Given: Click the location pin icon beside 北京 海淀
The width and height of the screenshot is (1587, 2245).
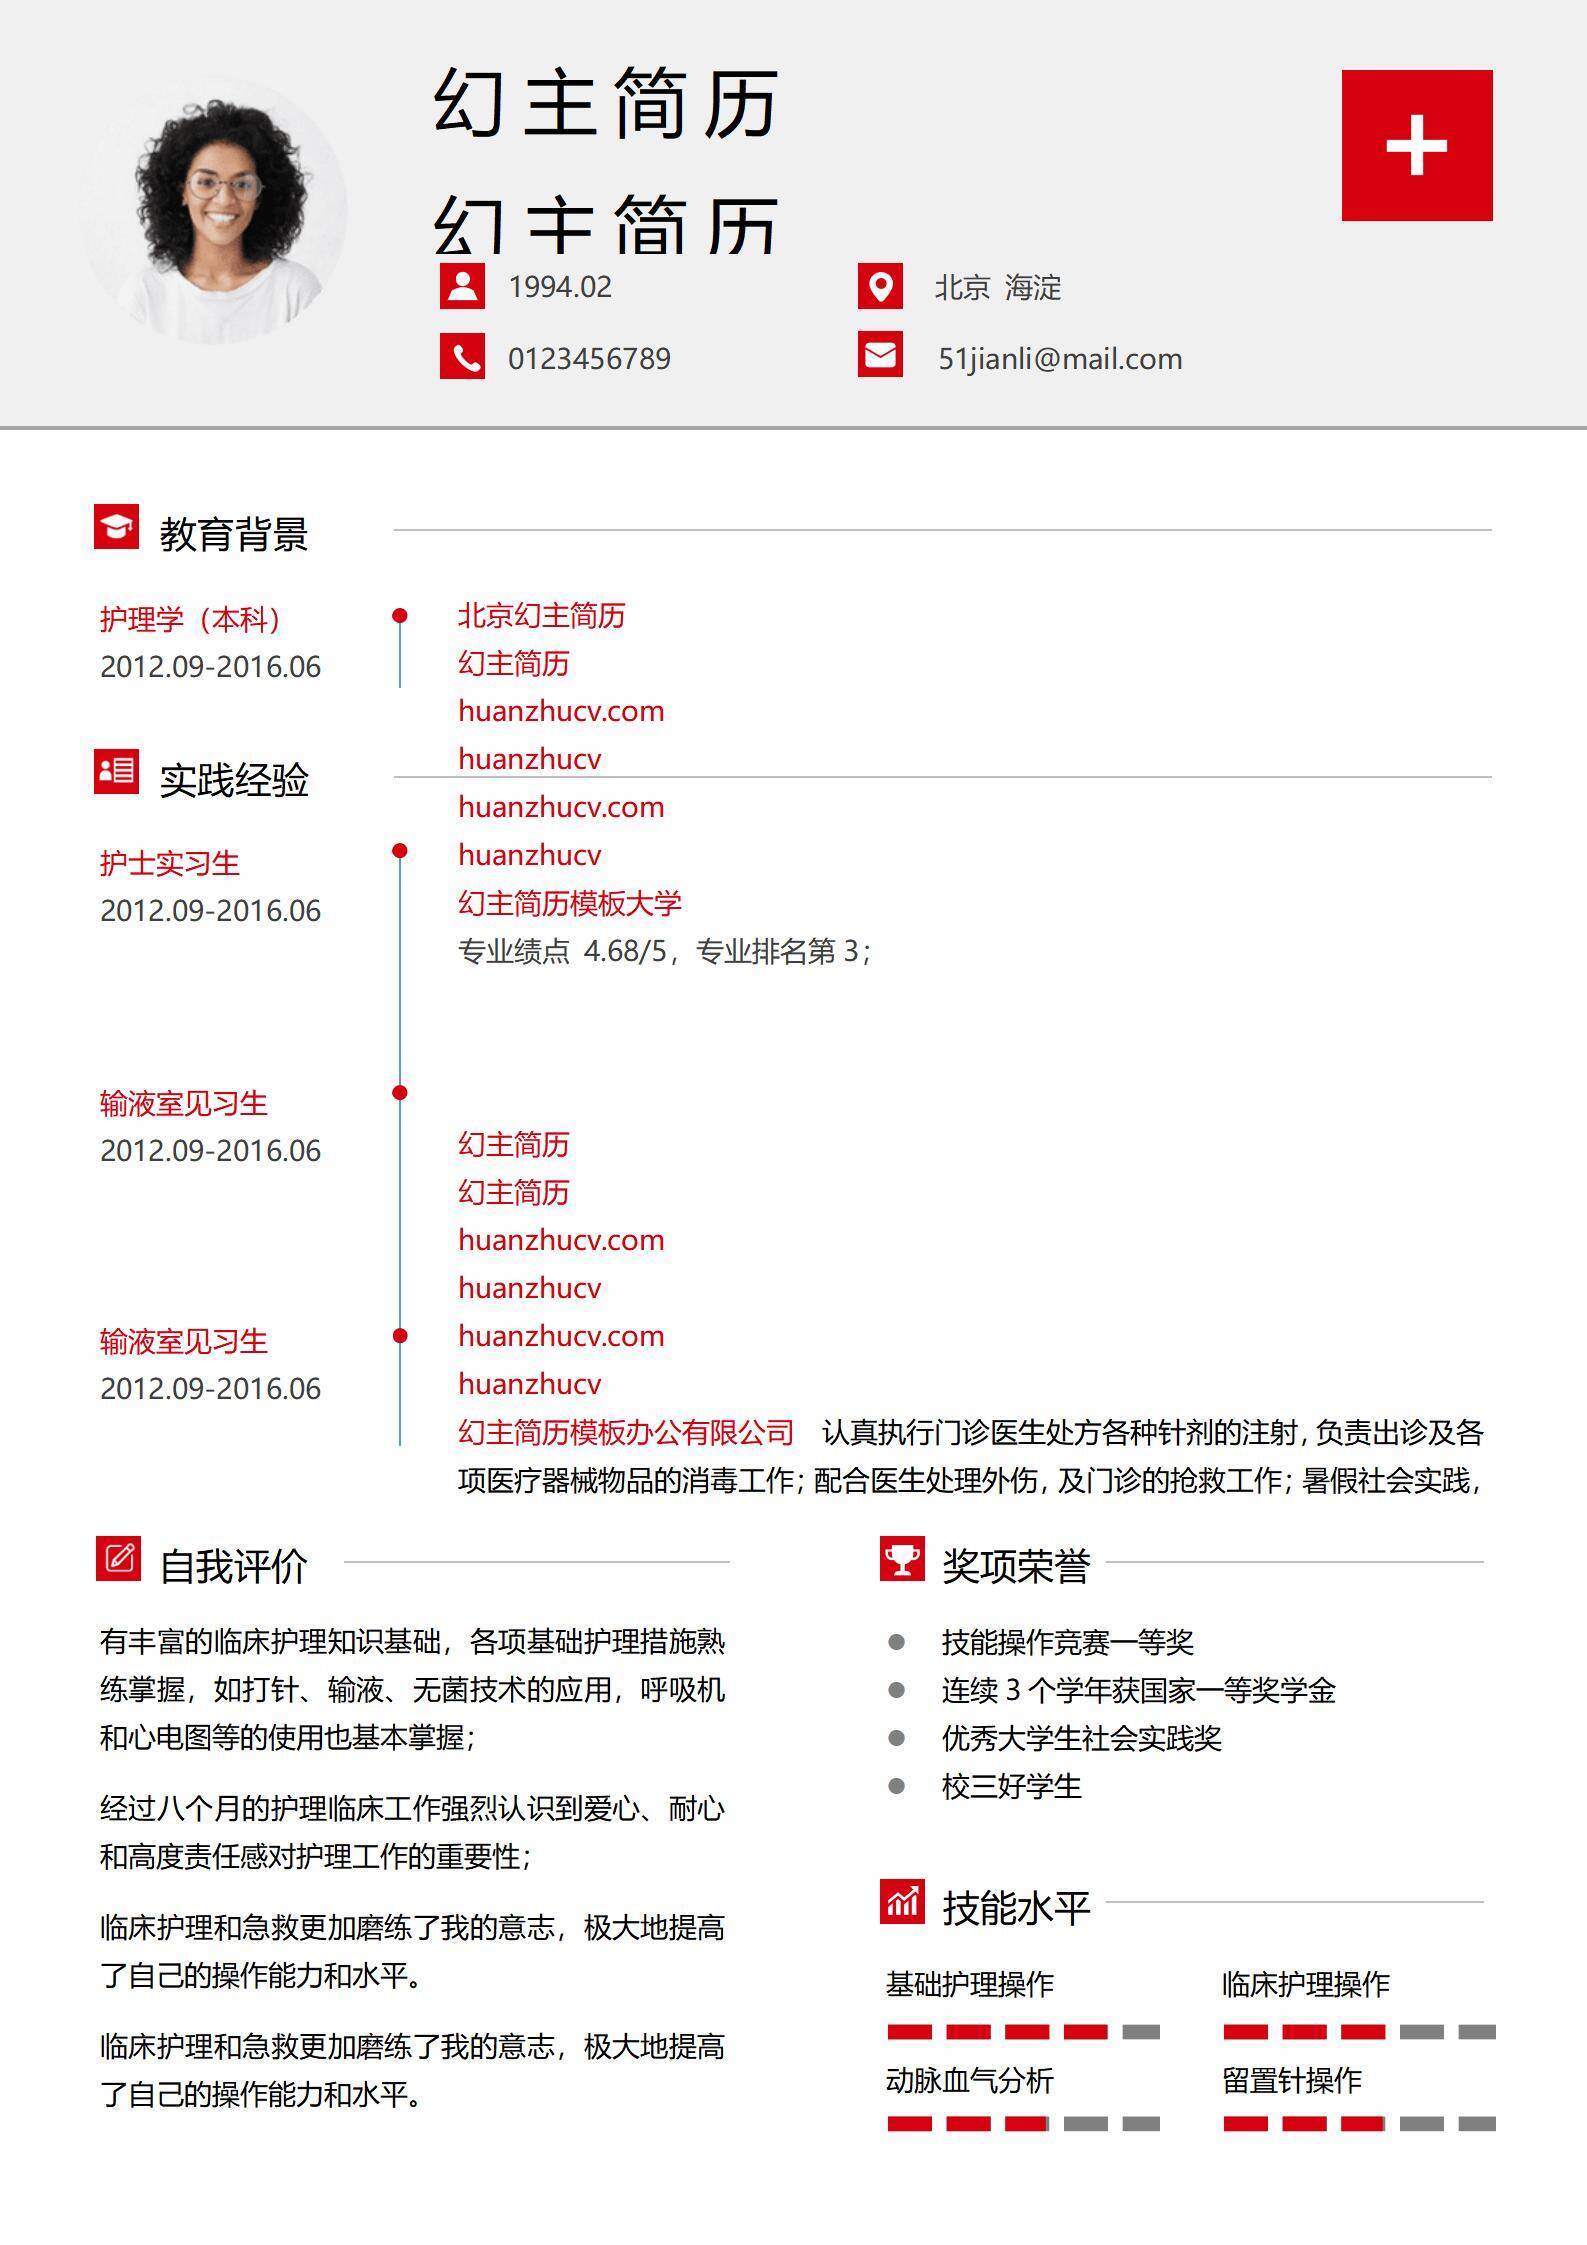Looking at the screenshot, I should click(880, 286).
